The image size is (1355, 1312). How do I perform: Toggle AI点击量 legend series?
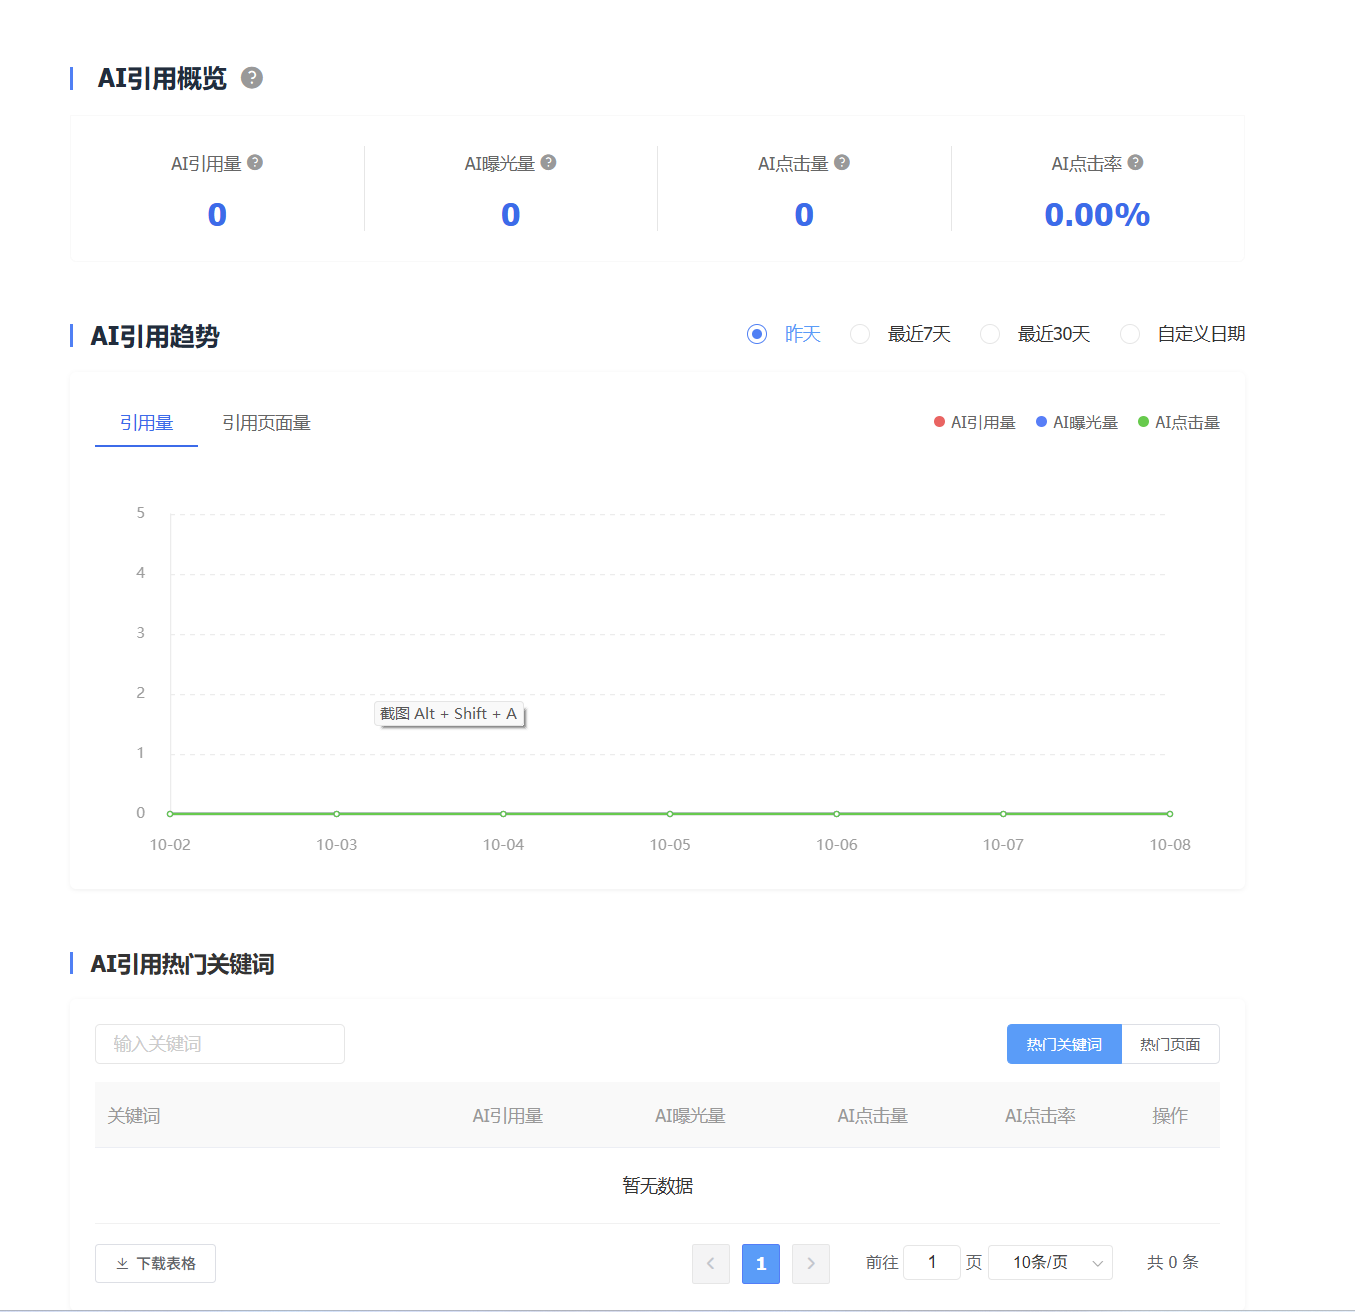click(x=1179, y=423)
